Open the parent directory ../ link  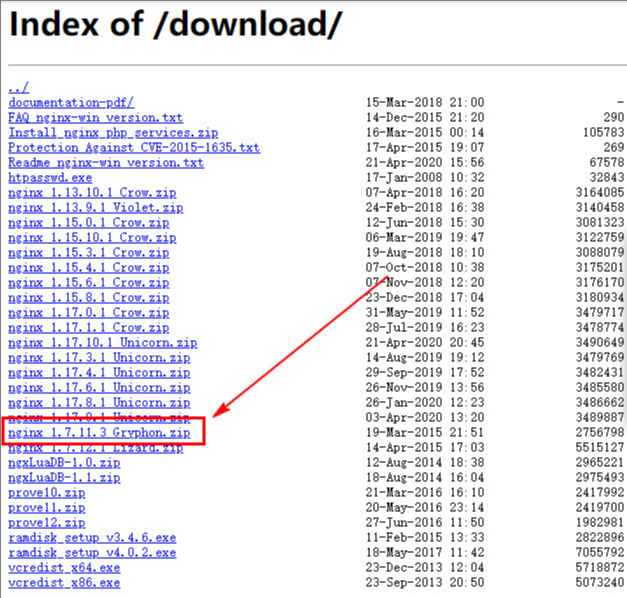coord(19,88)
